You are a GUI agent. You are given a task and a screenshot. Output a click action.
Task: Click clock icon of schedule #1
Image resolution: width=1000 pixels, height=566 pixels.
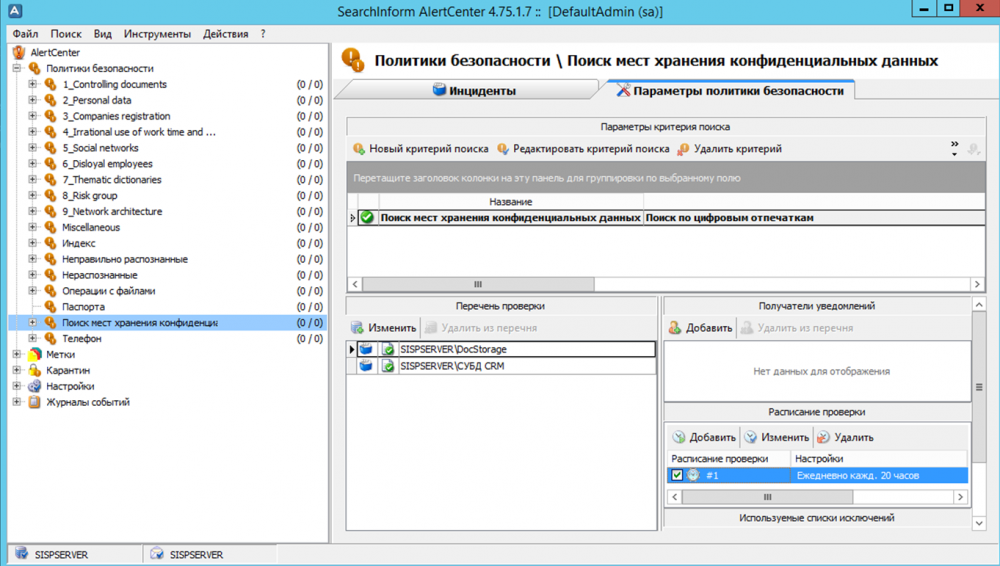pyautogui.click(x=693, y=475)
